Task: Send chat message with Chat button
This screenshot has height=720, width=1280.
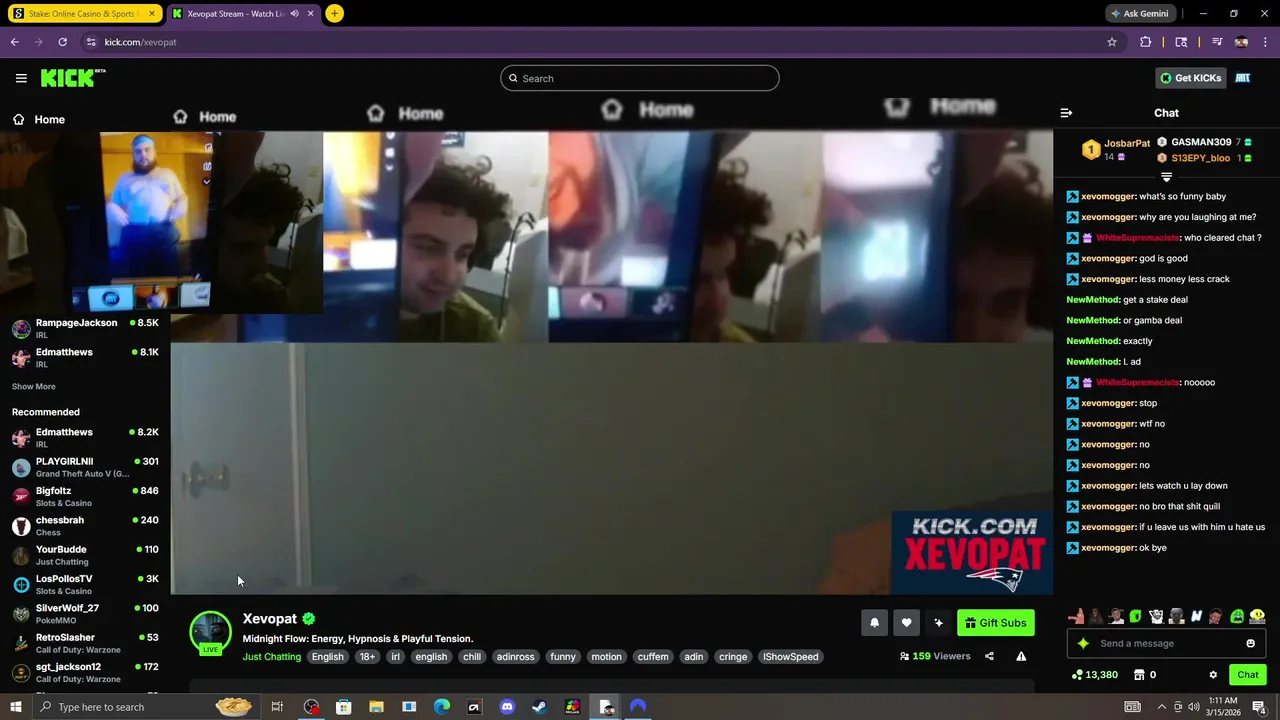Action: point(1247,675)
